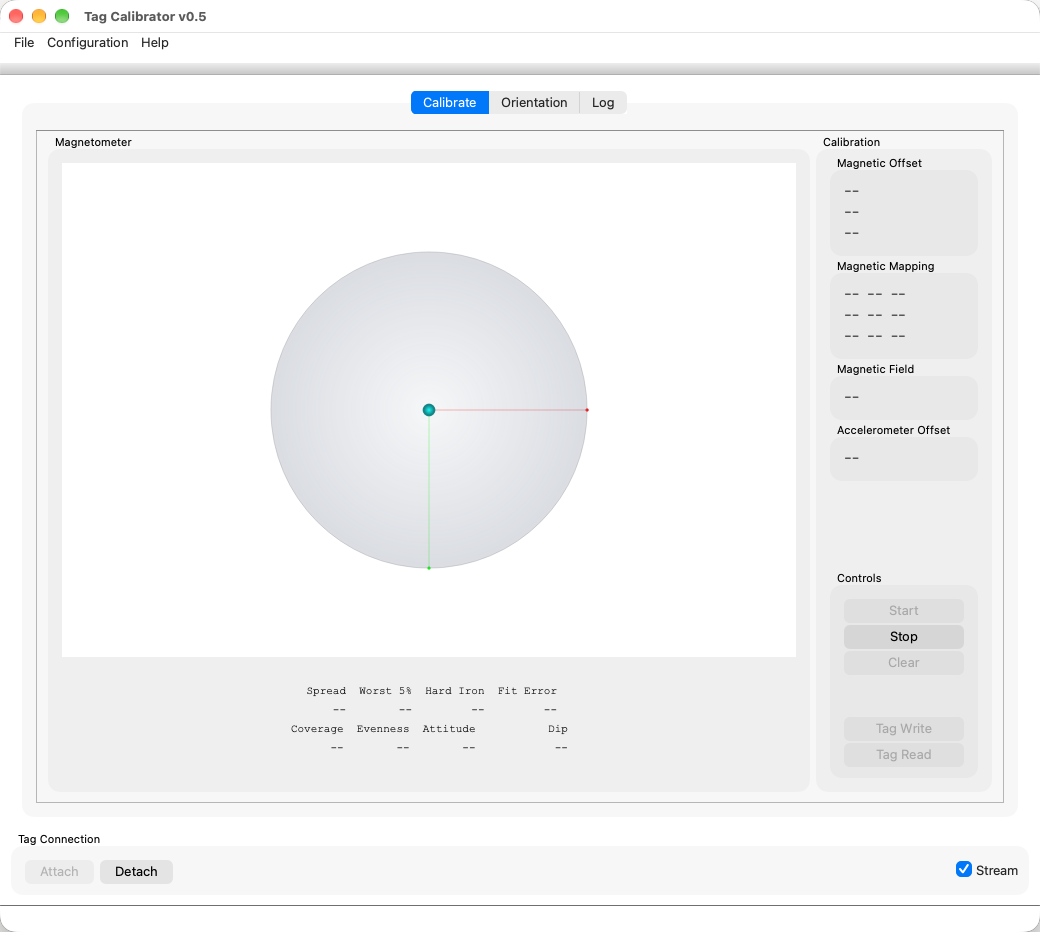Click the Controls section heading

859,578
